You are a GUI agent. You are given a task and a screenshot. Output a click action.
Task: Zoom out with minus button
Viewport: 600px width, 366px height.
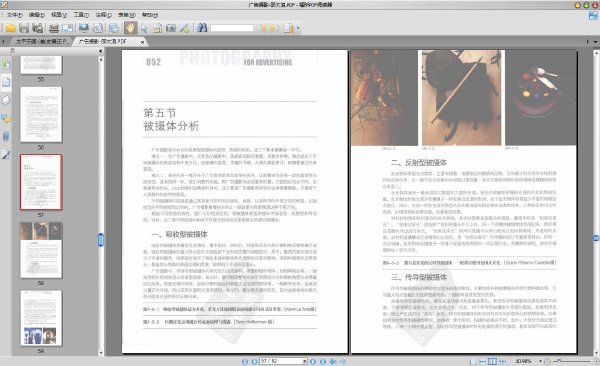coord(548,361)
